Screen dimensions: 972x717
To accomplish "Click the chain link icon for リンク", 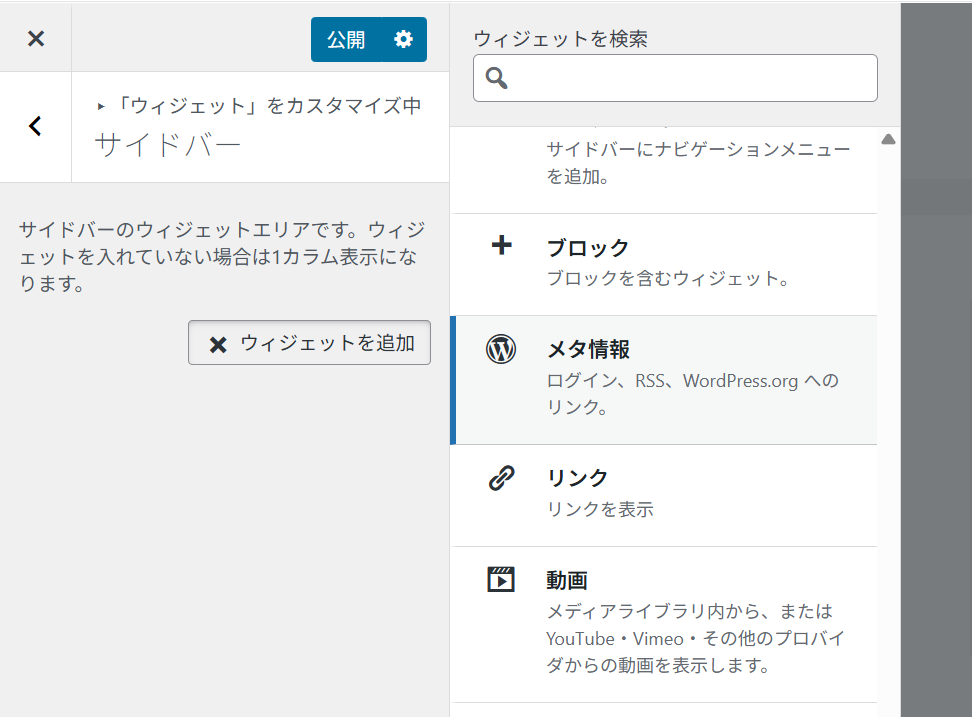I will tap(501, 478).
